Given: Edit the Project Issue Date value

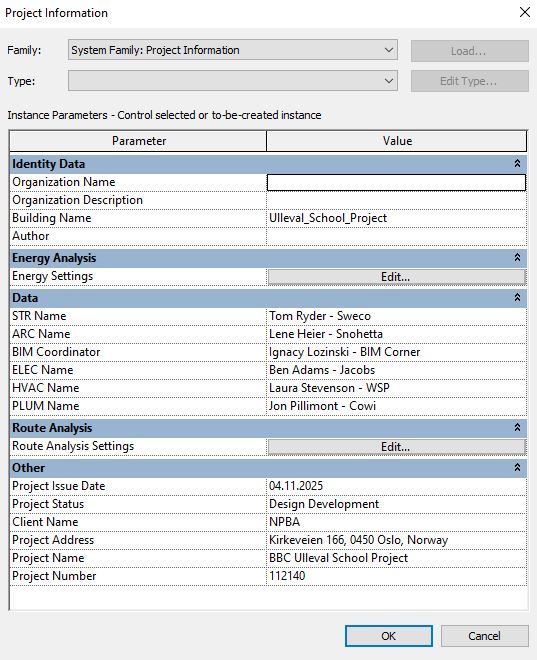Looking at the screenshot, I should (396, 486).
